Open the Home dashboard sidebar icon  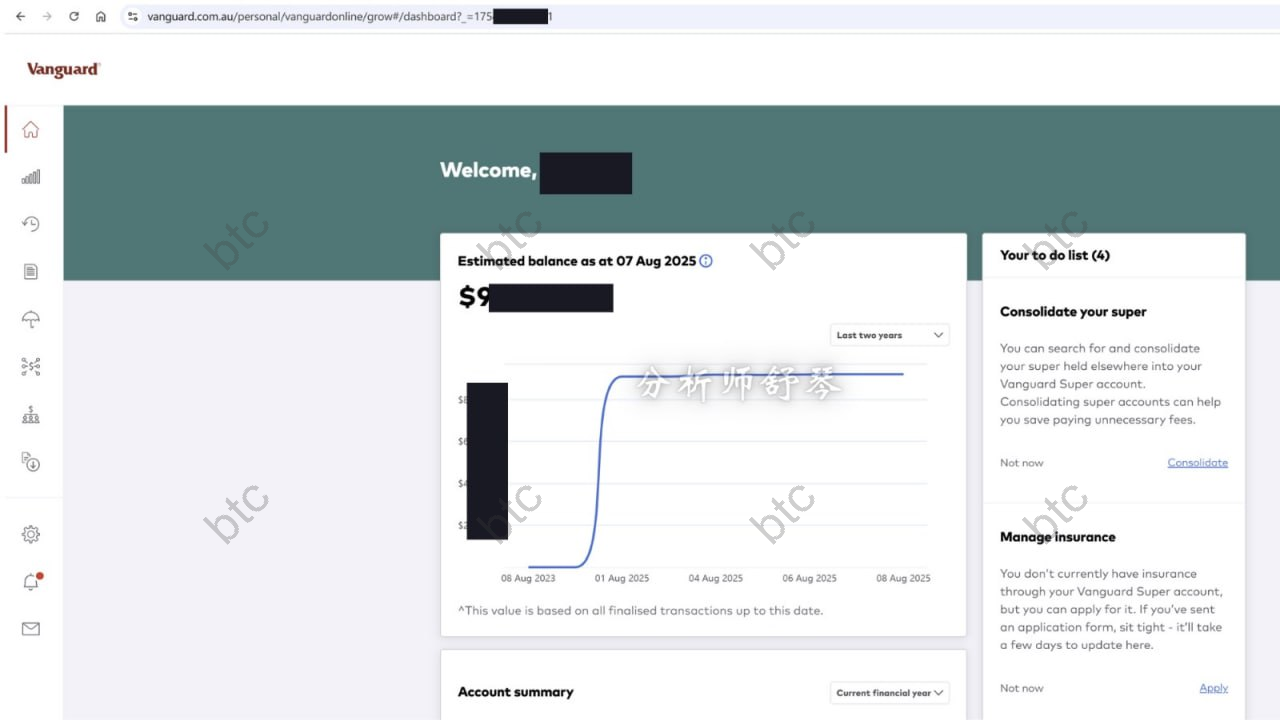click(31, 130)
